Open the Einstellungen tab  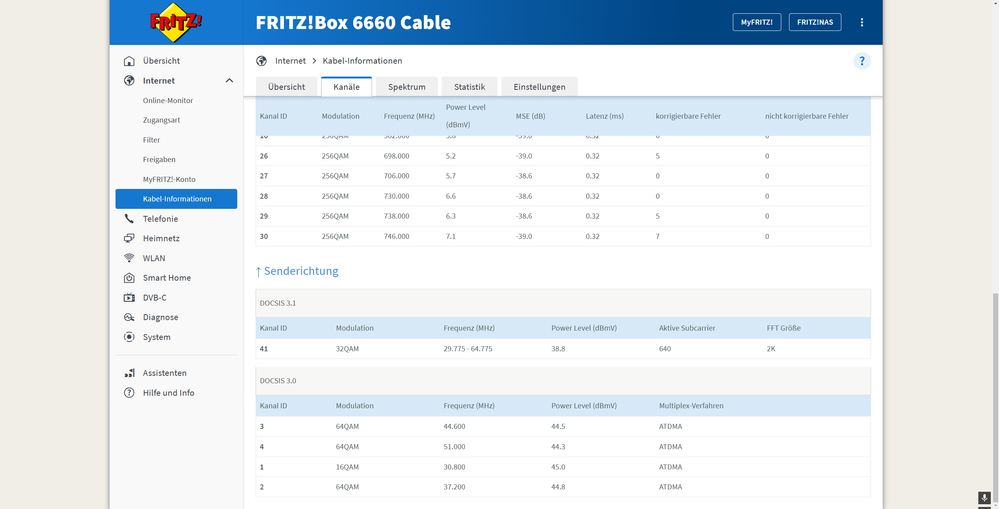[x=540, y=87]
